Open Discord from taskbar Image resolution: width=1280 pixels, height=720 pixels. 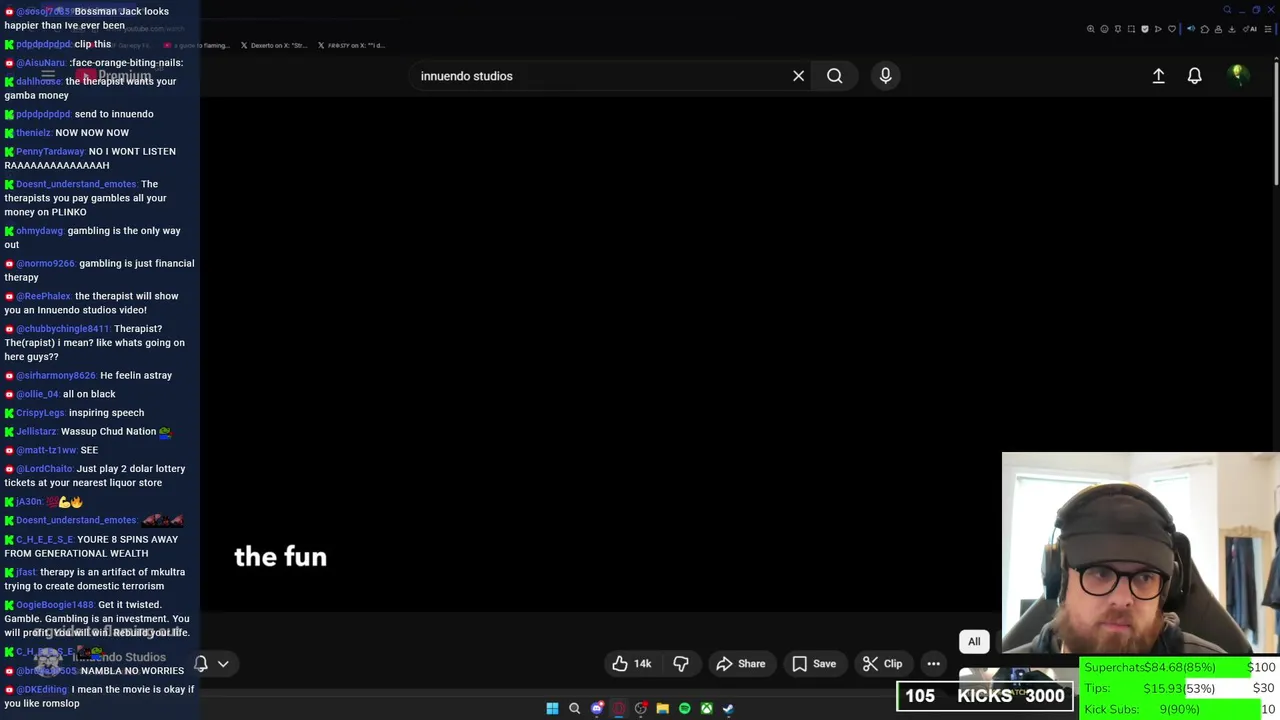point(597,708)
